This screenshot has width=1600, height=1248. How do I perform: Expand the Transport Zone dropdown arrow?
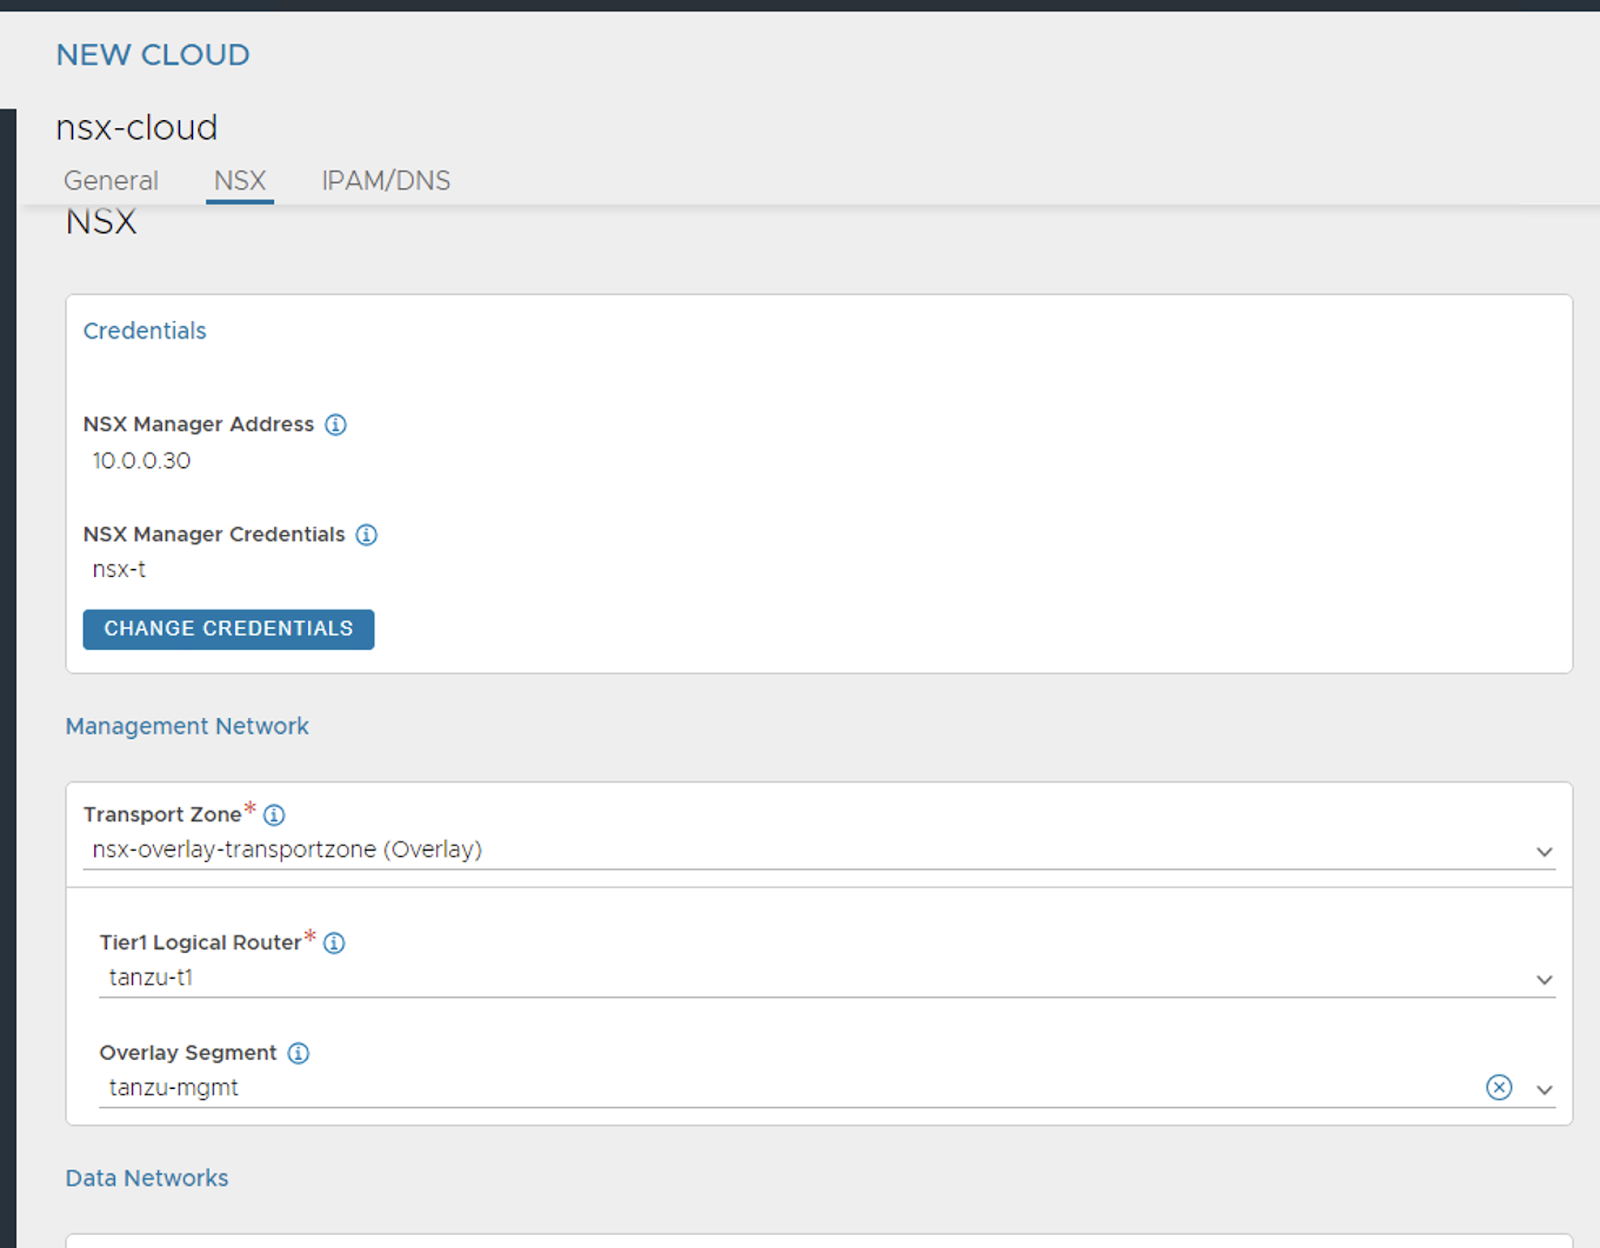tap(1544, 852)
